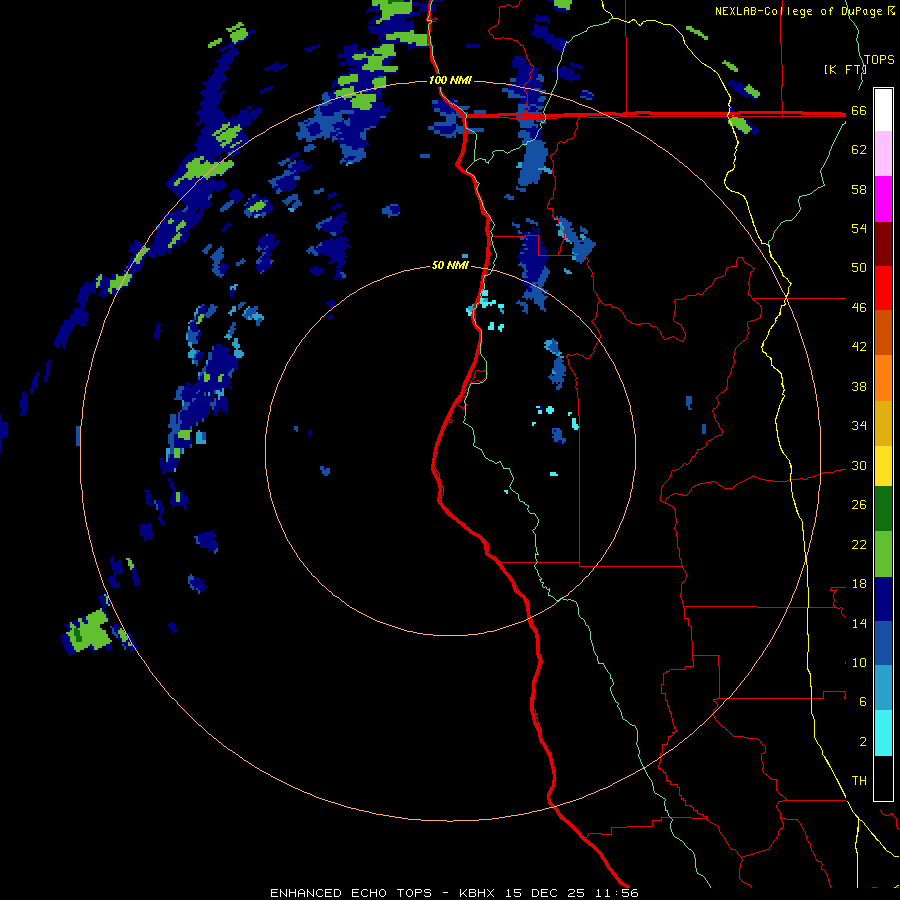900x900 pixels.
Task: Click the "TH" legend label
Action: (x=859, y=780)
